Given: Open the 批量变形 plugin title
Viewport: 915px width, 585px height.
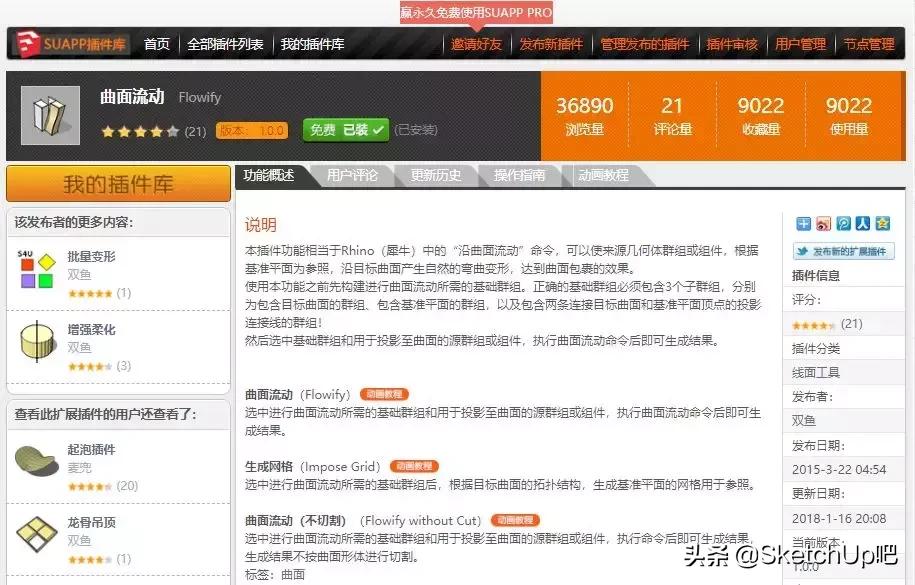Looking at the screenshot, I should [x=92, y=256].
